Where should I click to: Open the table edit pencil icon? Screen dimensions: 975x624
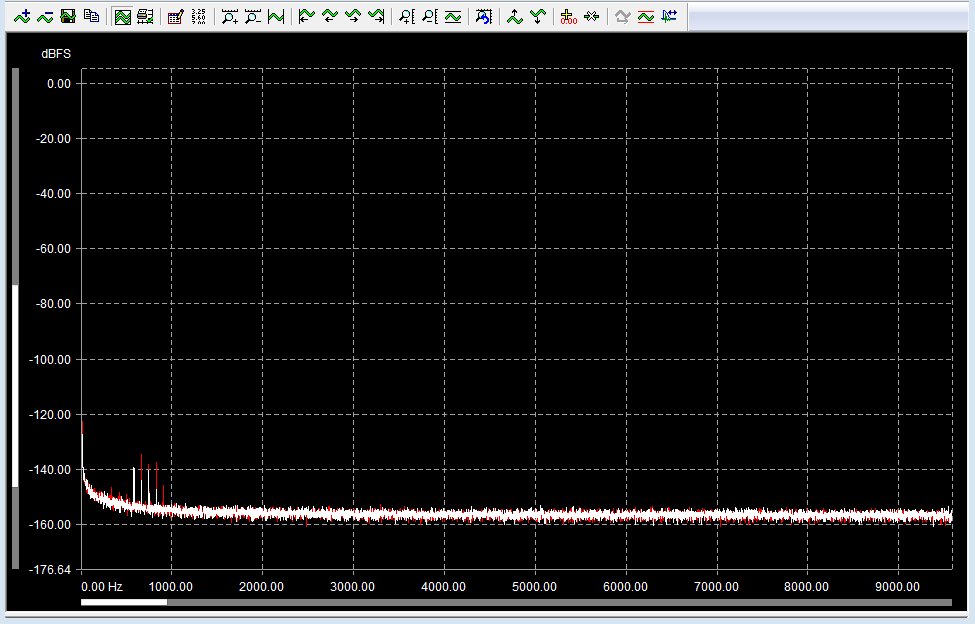176,17
